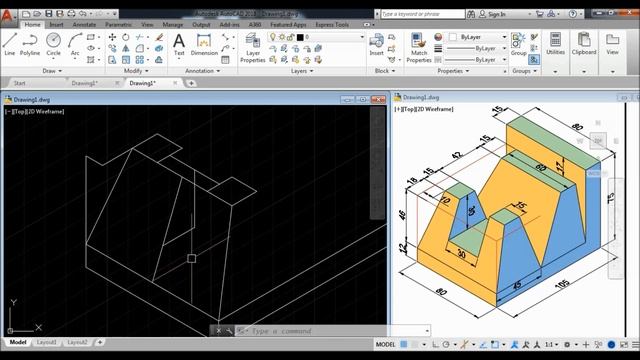Expand the Block panel

(385, 71)
